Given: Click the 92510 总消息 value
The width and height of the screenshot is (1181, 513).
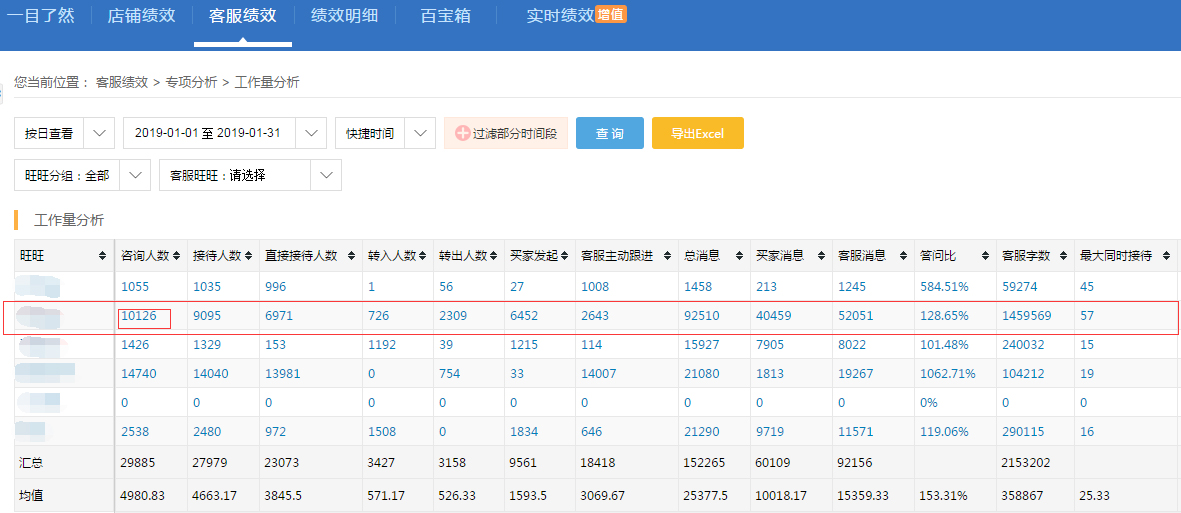Looking at the screenshot, I should click(701, 316).
